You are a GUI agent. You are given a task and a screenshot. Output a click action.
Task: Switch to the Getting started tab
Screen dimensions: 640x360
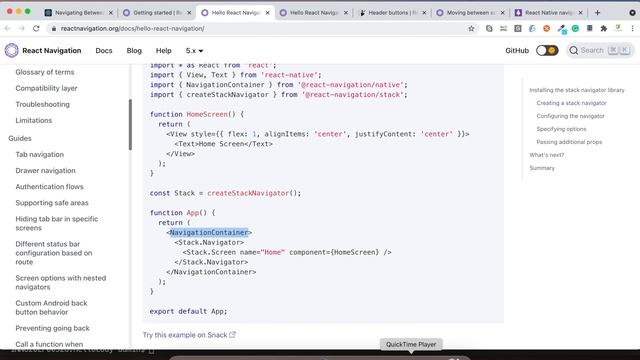click(x=157, y=13)
